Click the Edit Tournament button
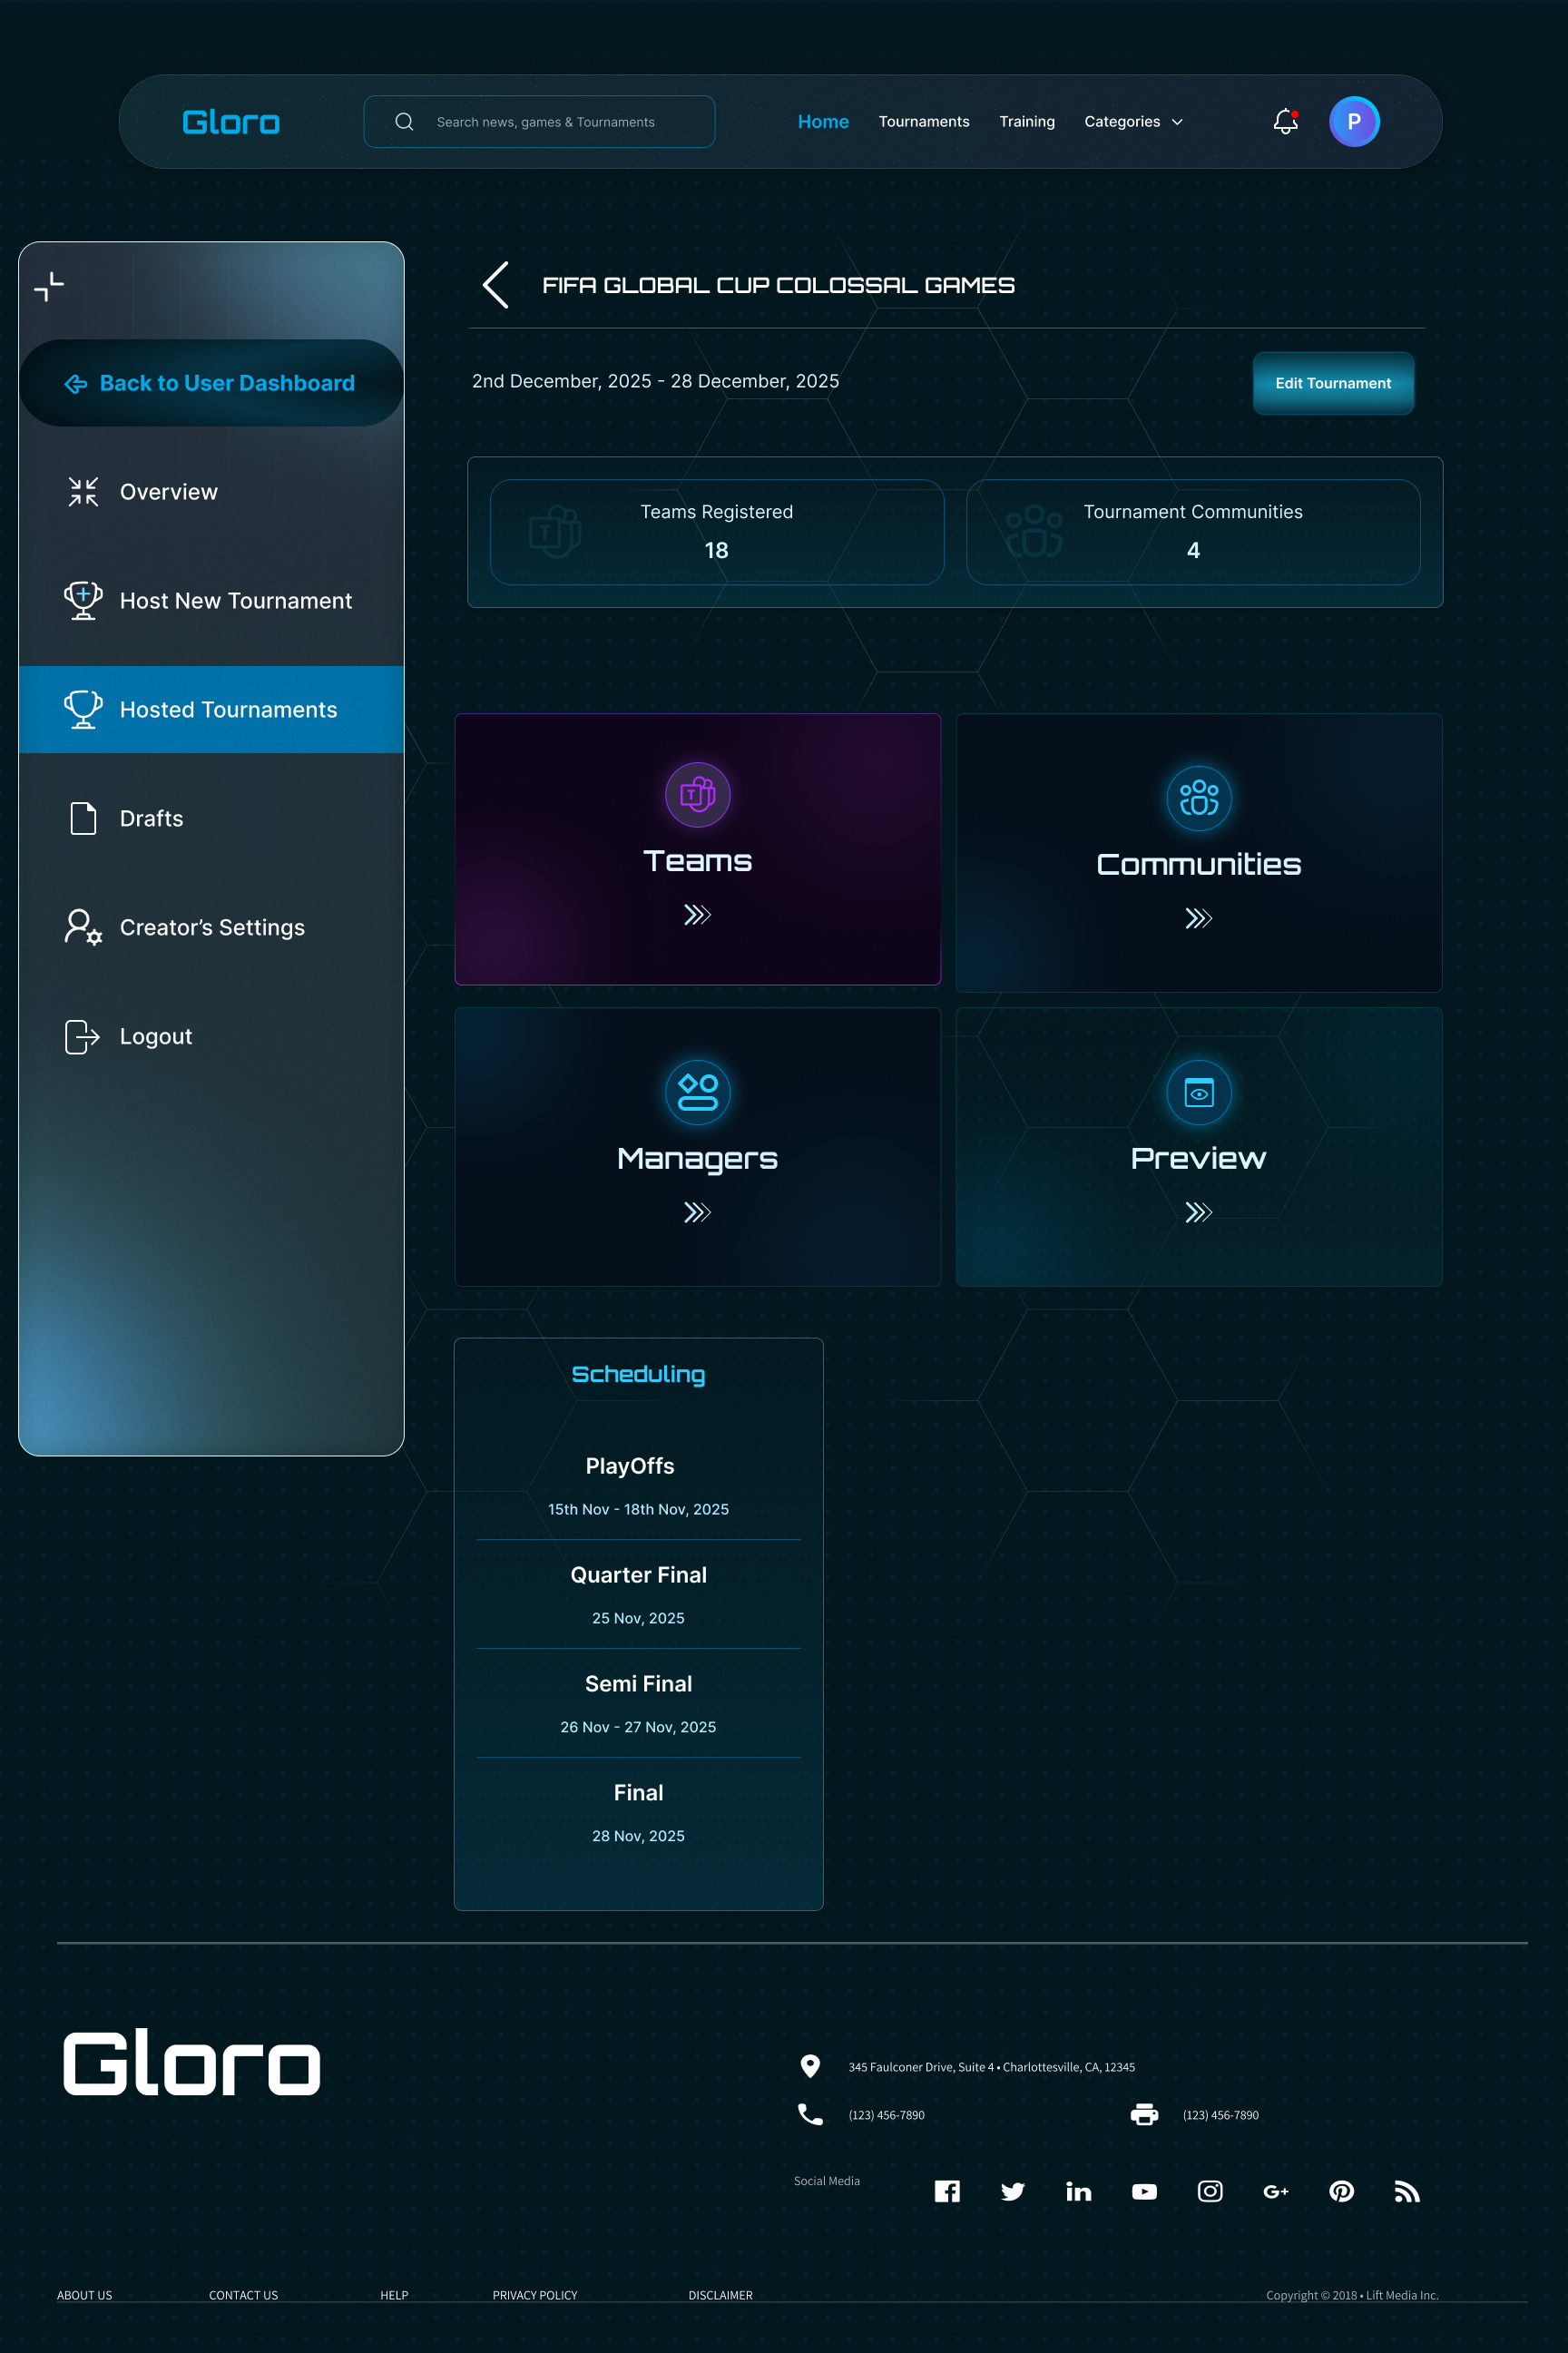Viewport: 1568px width, 2353px height. [1333, 383]
